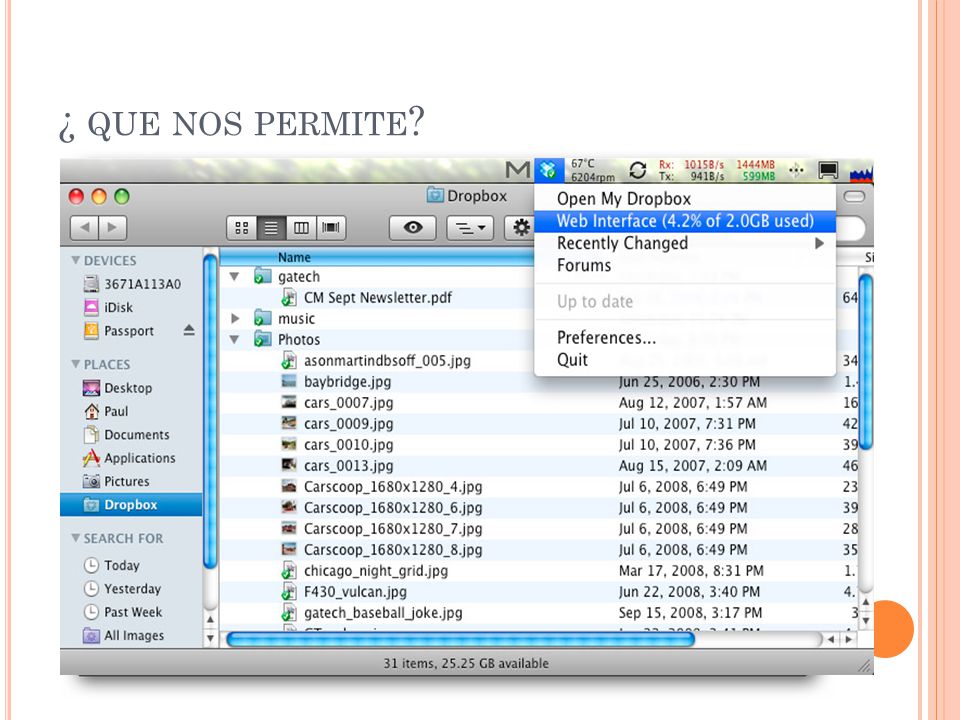Choose Web Interface menu item
Screen dimensions: 960x720
coord(685,221)
